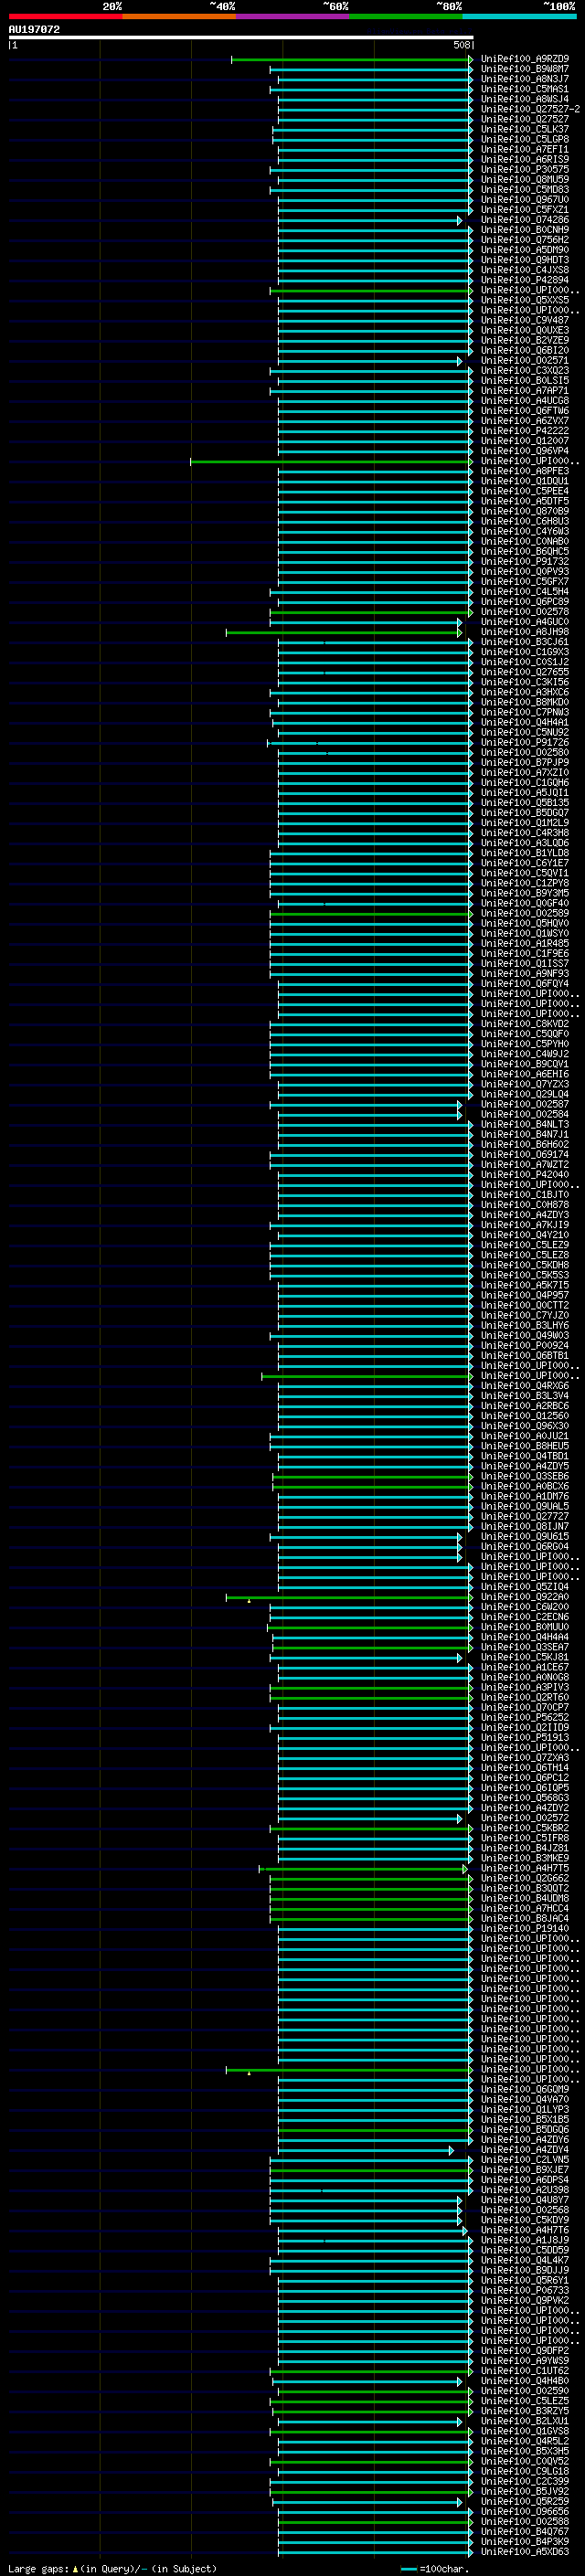The image size is (585, 2576).
Task: Select hit label UniRef100_Q4Y210
Action: click(x=524, y=1235)
